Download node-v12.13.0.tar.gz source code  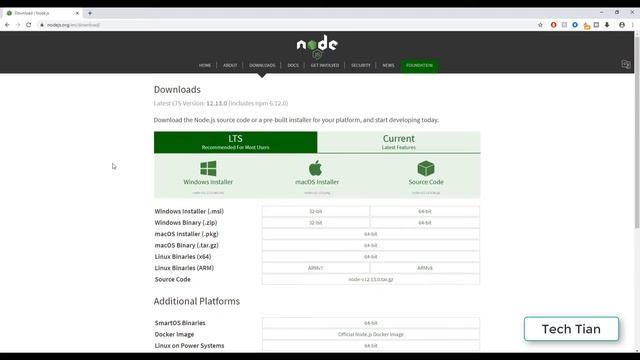[371, 279]
